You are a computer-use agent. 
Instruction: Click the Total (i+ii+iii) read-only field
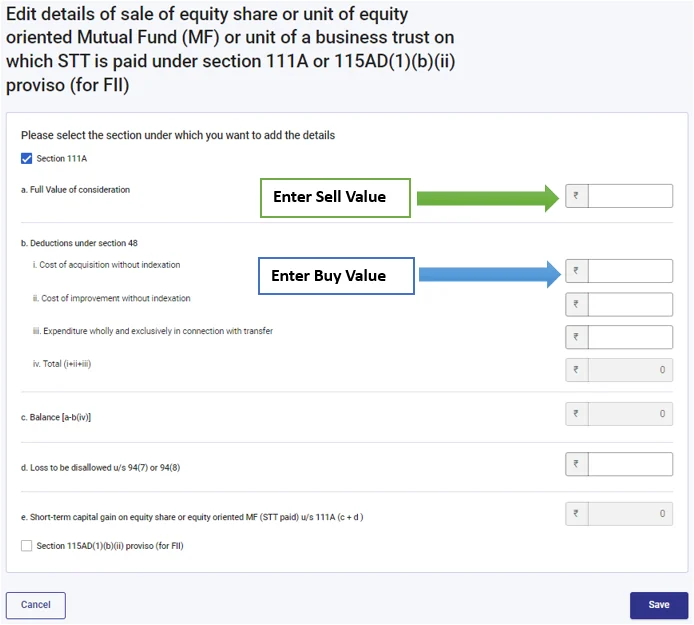(x=629, y=370)
